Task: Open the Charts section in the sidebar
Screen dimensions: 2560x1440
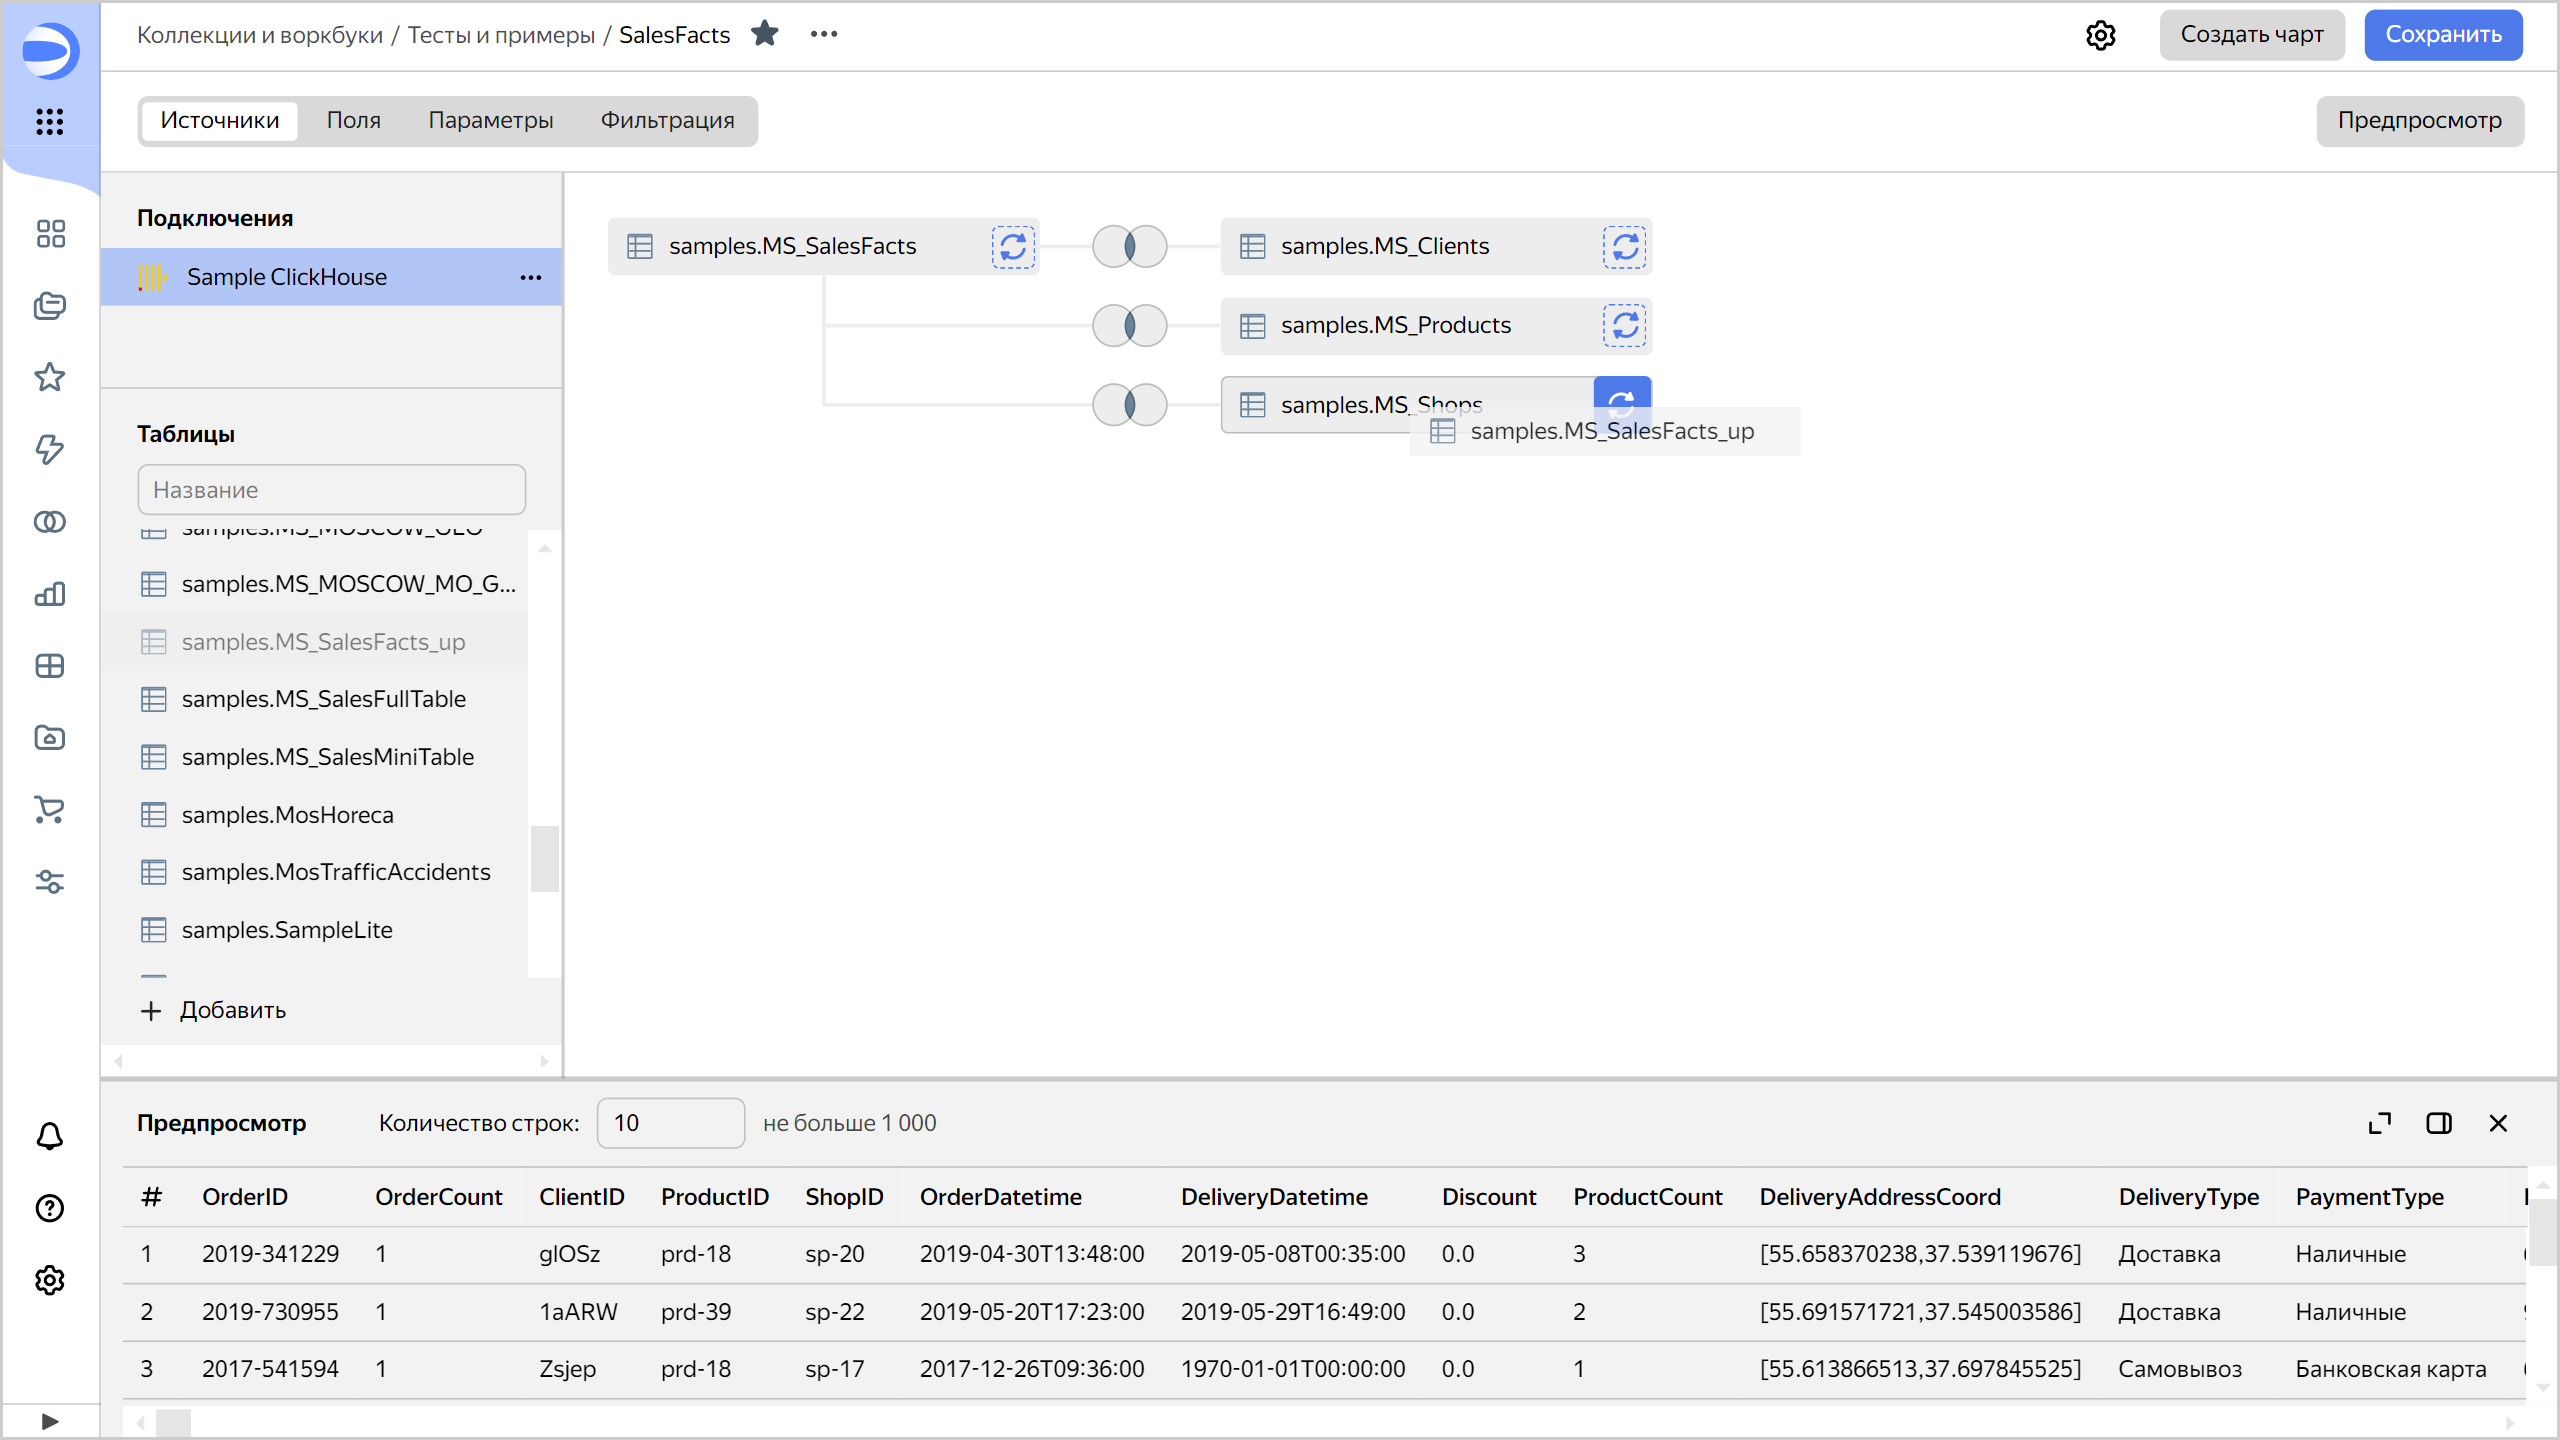Action: pos(49,593)
